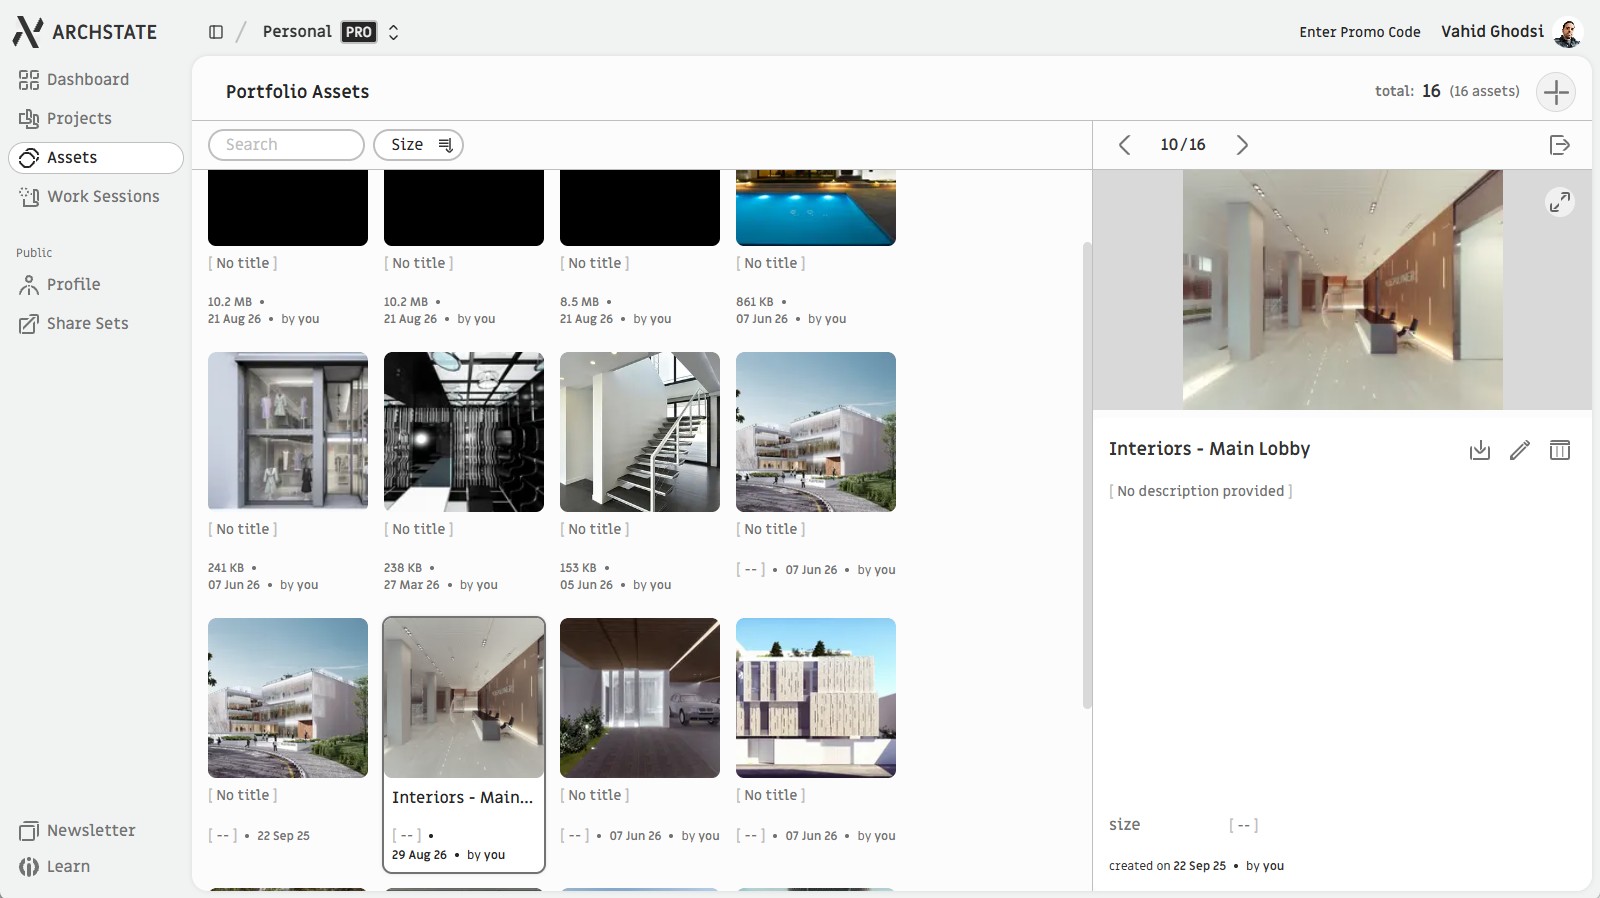Click the Assets icon in sidebar
This screenshot has height=898, width=1600.
coord(29,158)
